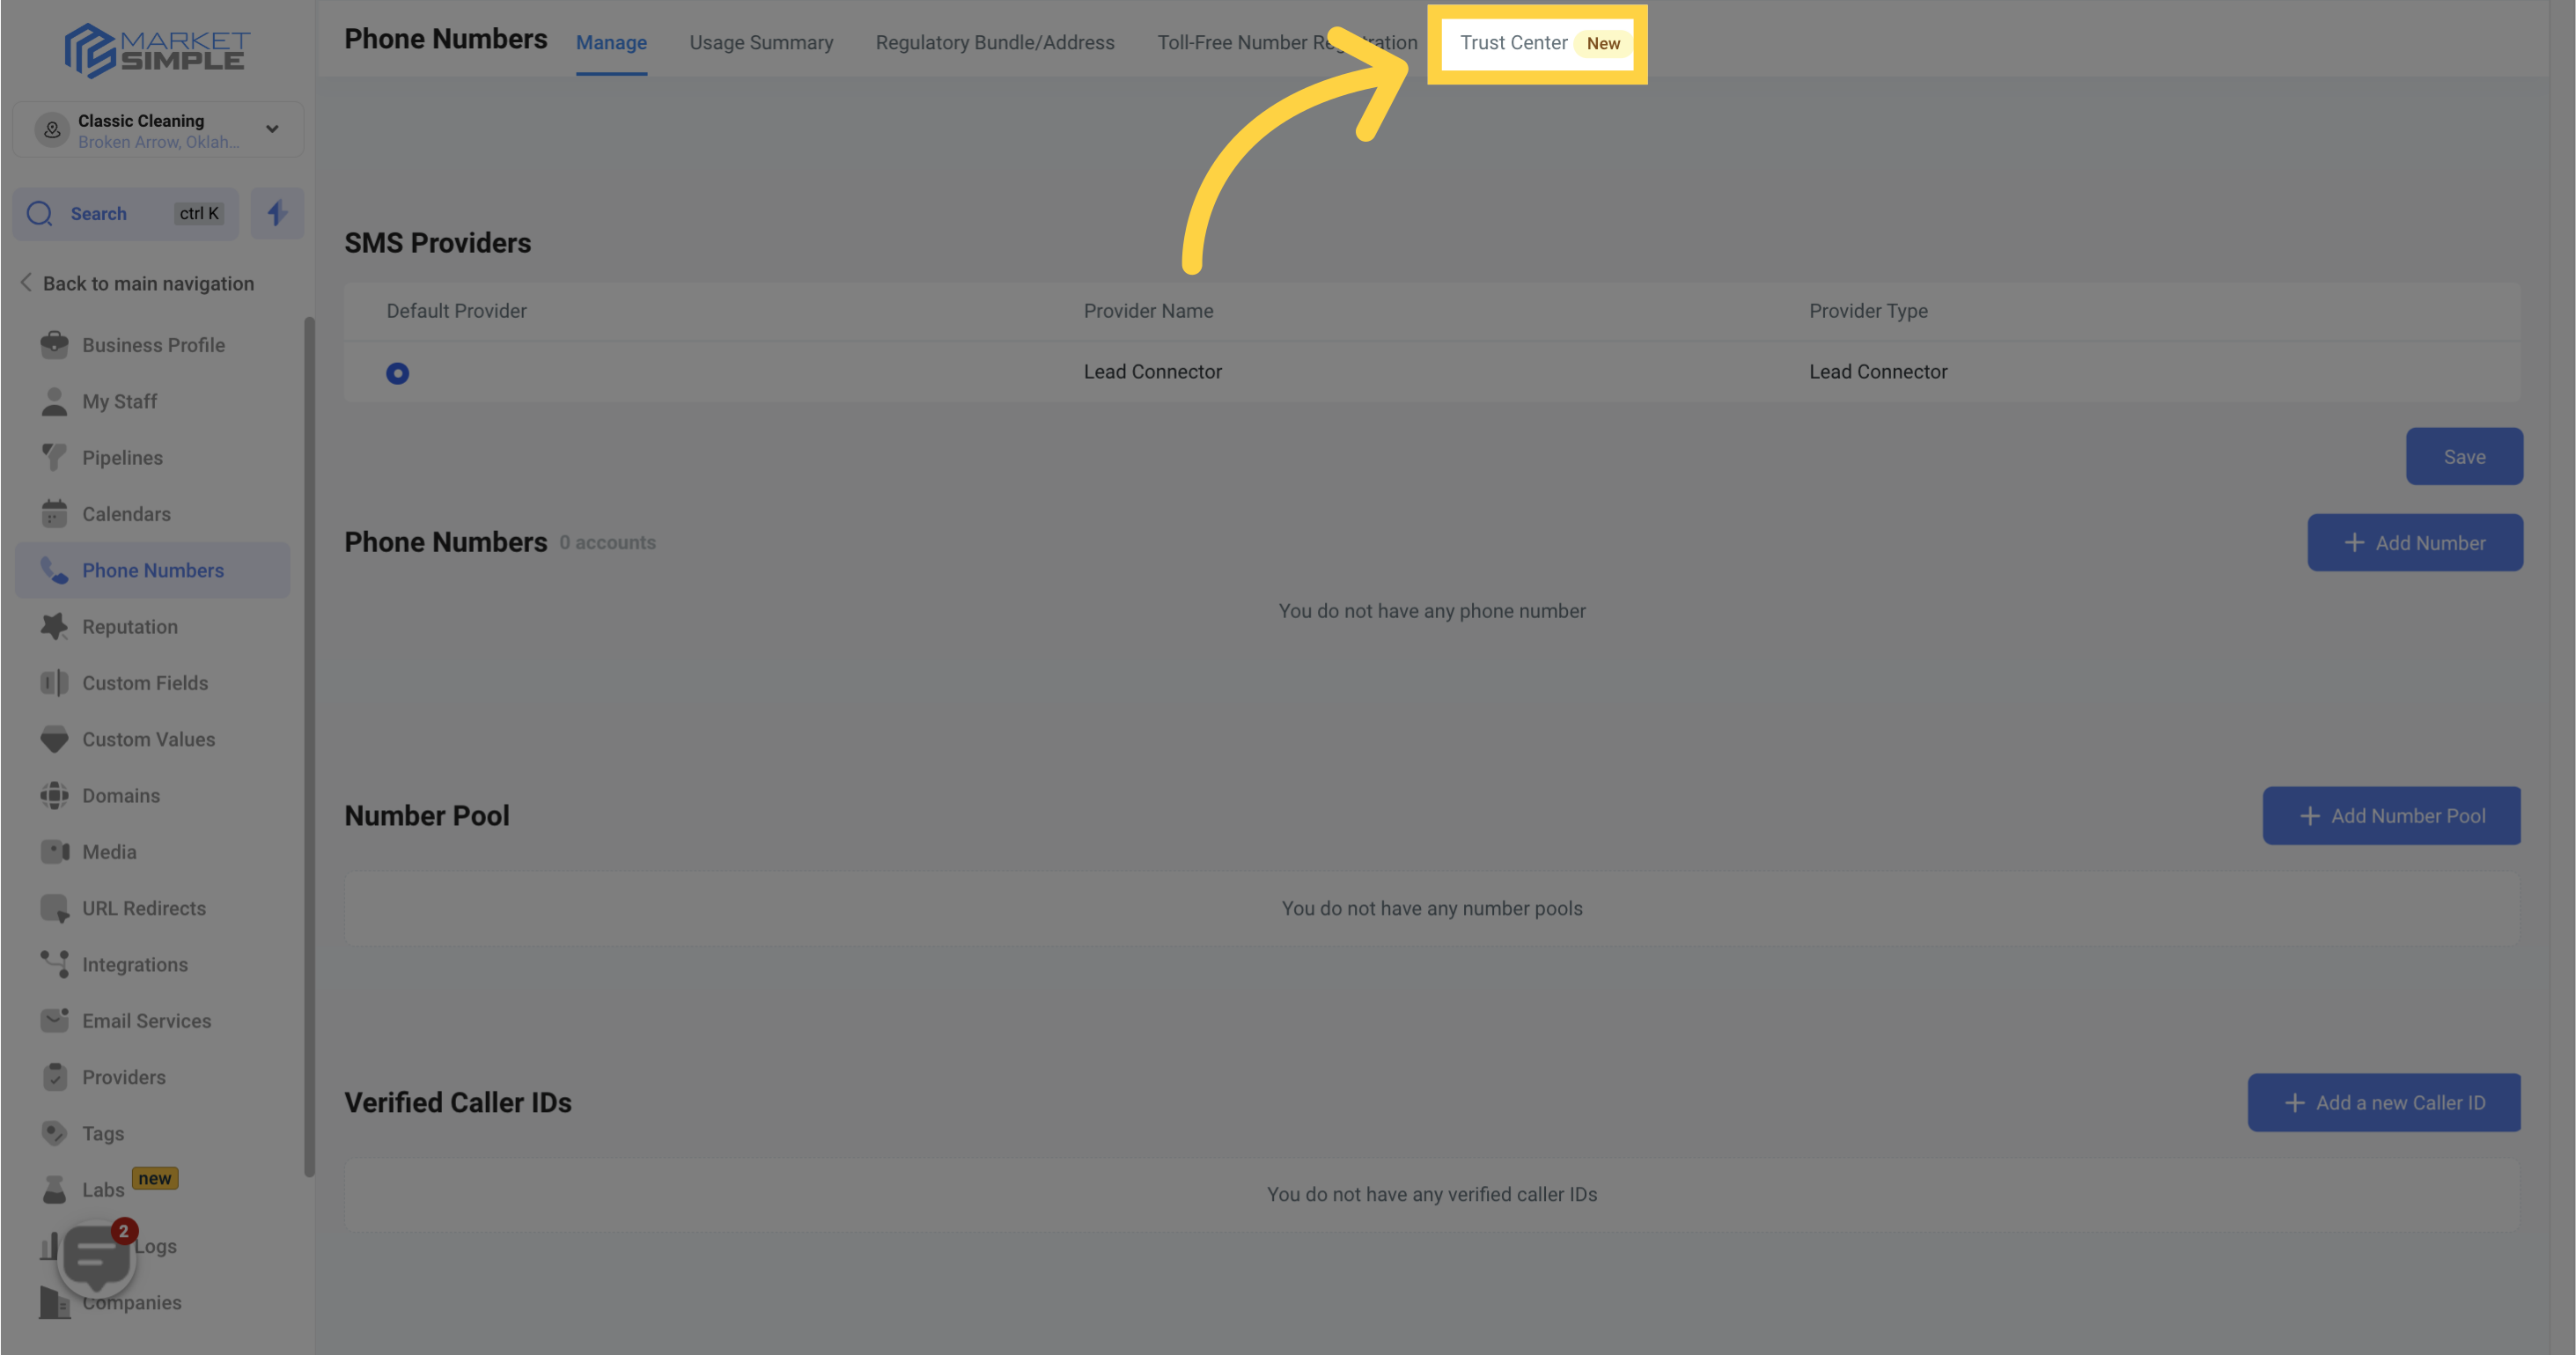Screen dimensions: 2576x1355
Task: Open the Calendars icon in sidebar
Action: point(54,514)
